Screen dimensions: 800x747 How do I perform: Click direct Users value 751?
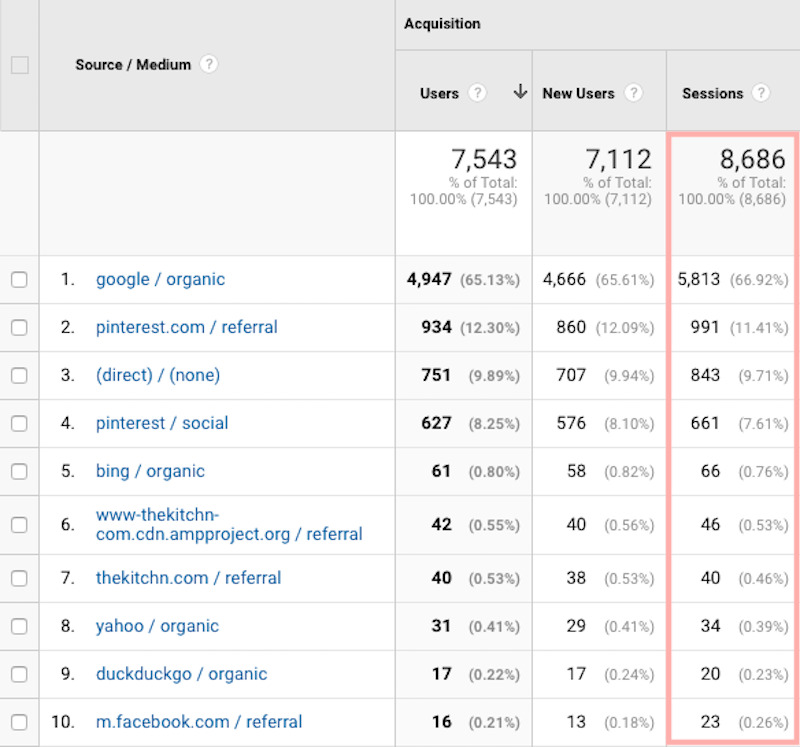coord(436,375)
